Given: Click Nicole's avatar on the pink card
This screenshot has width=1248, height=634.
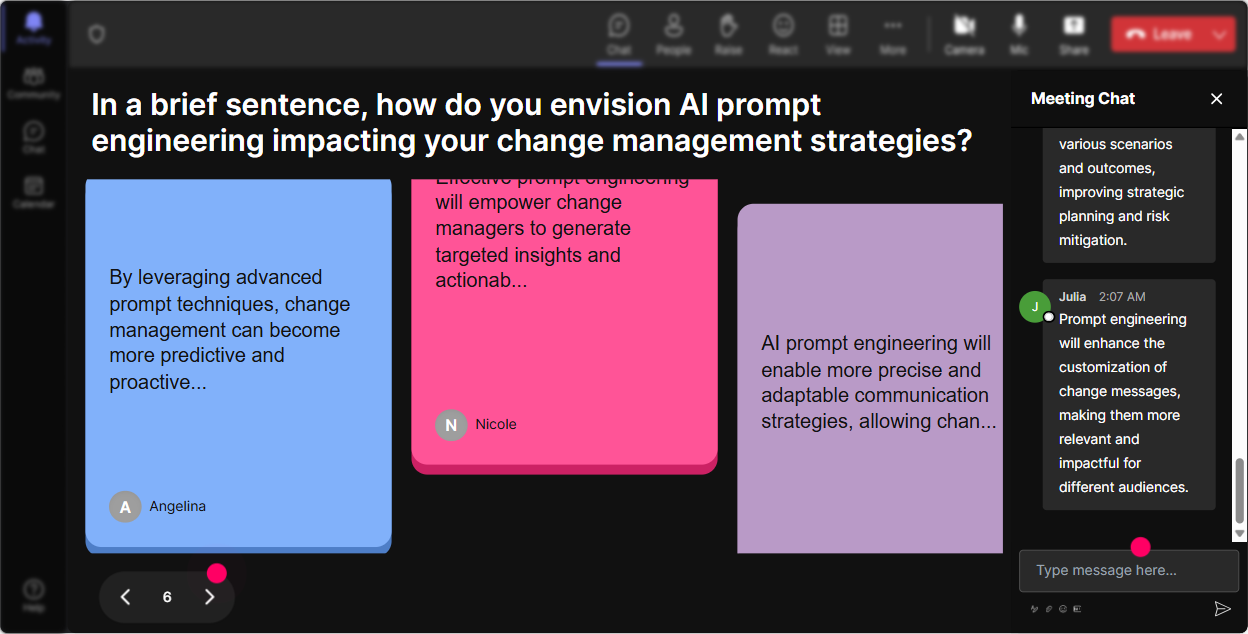Looking at the screenshot, I should (x=451, y=425).
